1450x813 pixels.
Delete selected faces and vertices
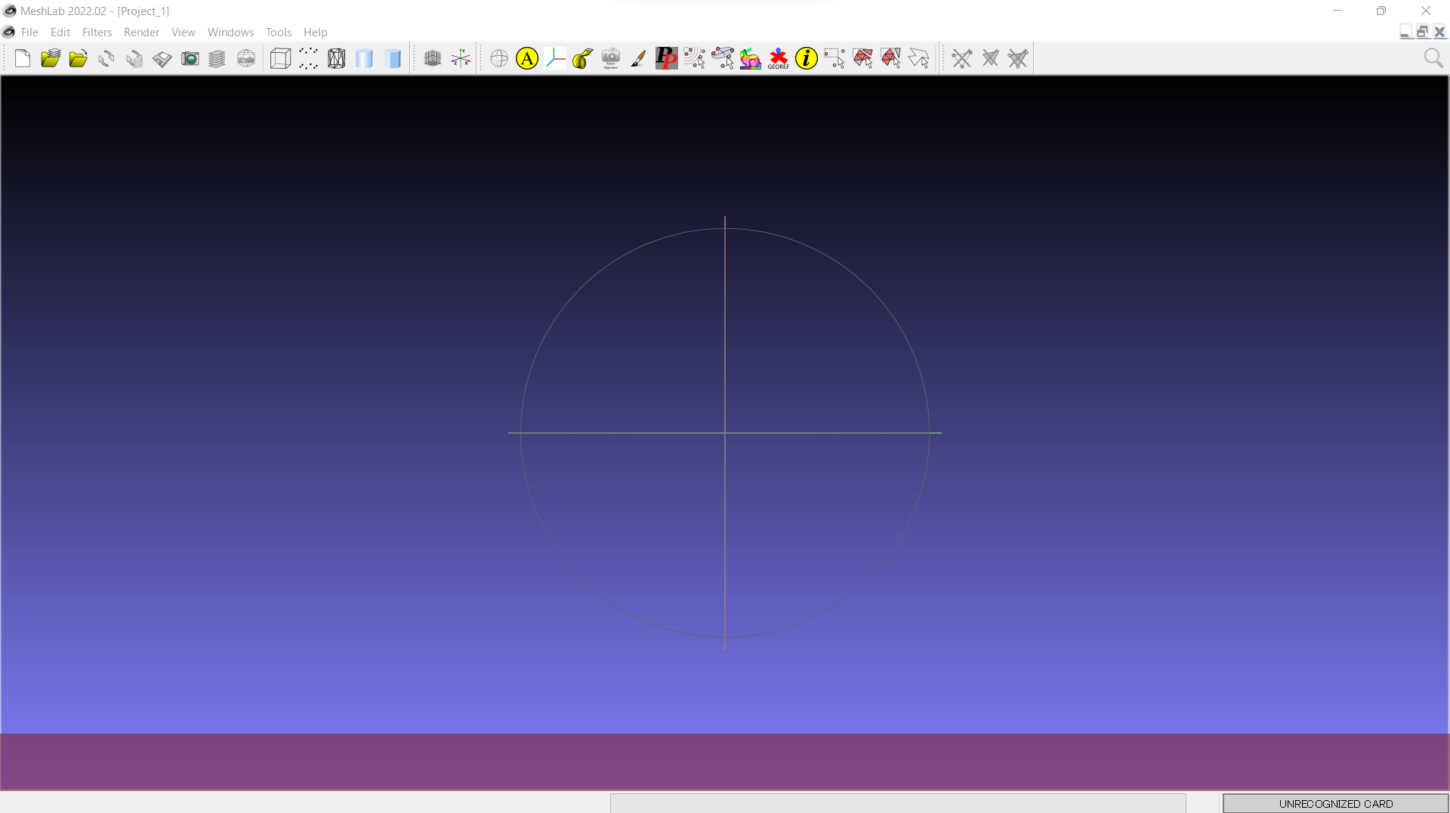(1018, 59)
